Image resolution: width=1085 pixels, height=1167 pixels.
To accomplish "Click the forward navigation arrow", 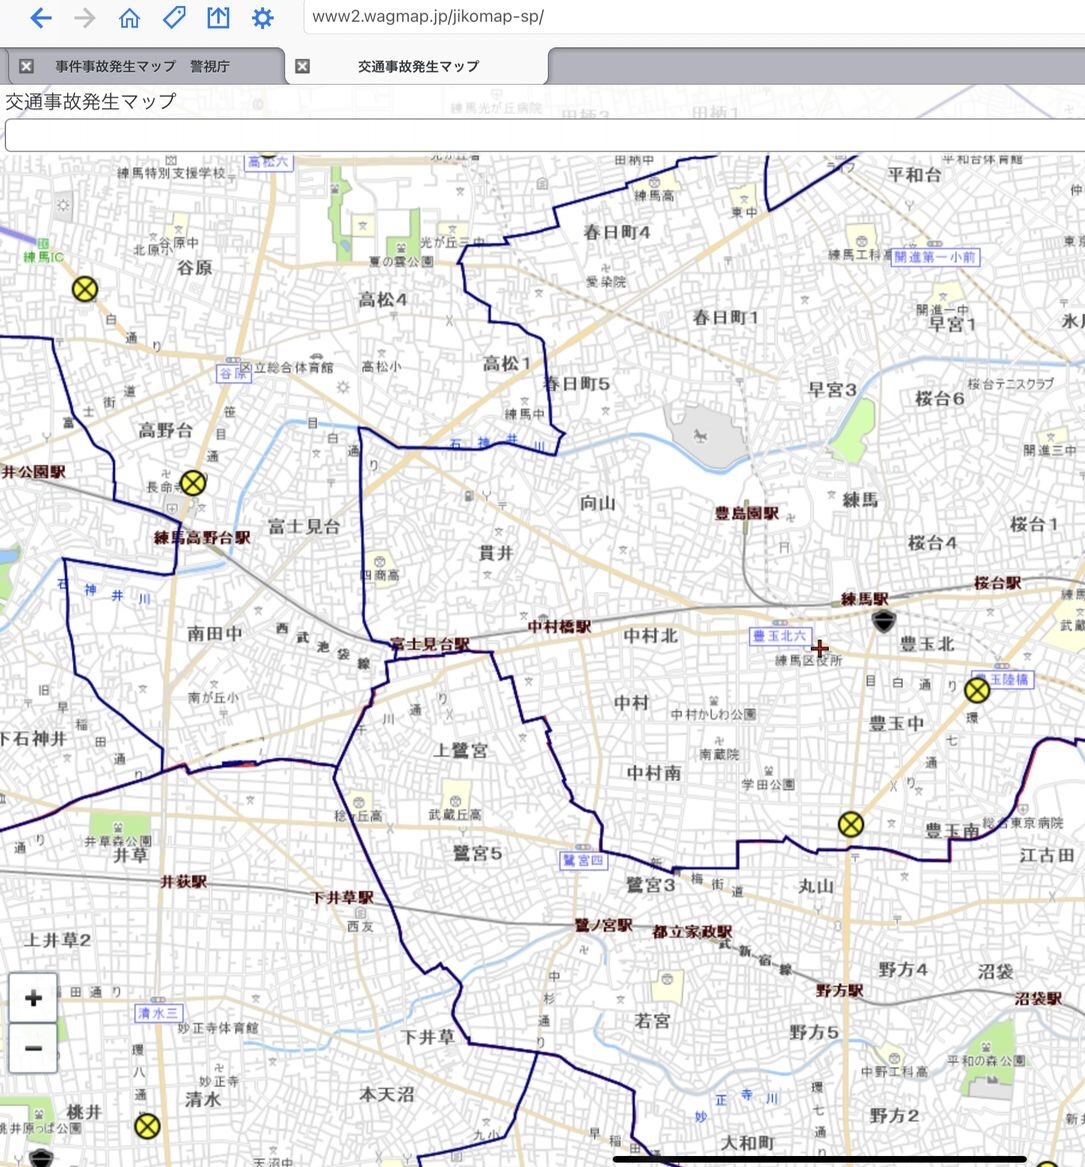I will coord(85,18).
